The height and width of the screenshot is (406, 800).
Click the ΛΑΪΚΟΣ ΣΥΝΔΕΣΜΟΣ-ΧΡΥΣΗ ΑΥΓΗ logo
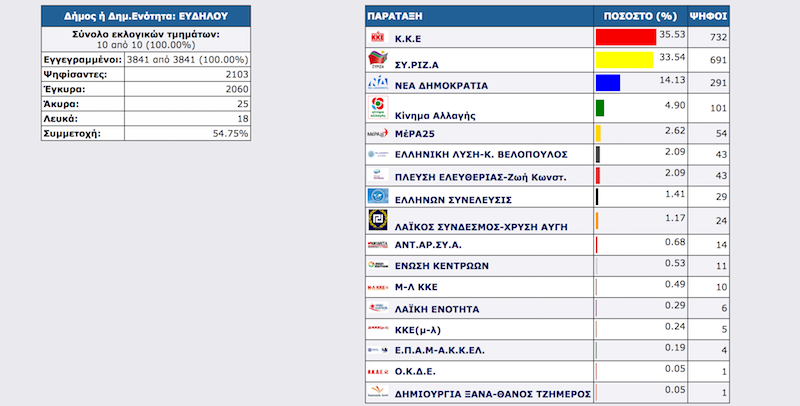(x=379, y=220)
